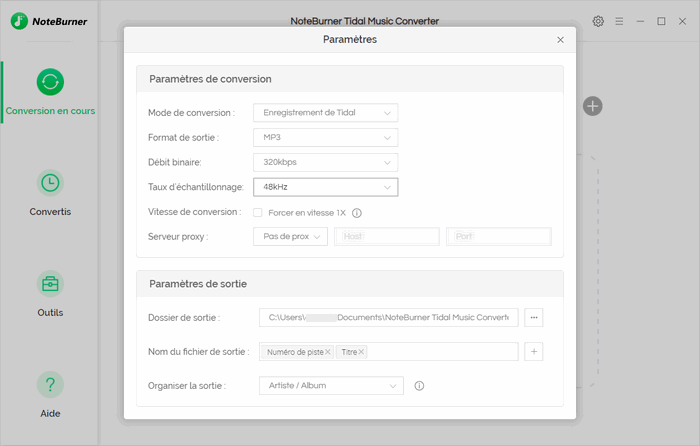
Task: Open the Serveur proxy type dropdown
Action: 290,237
